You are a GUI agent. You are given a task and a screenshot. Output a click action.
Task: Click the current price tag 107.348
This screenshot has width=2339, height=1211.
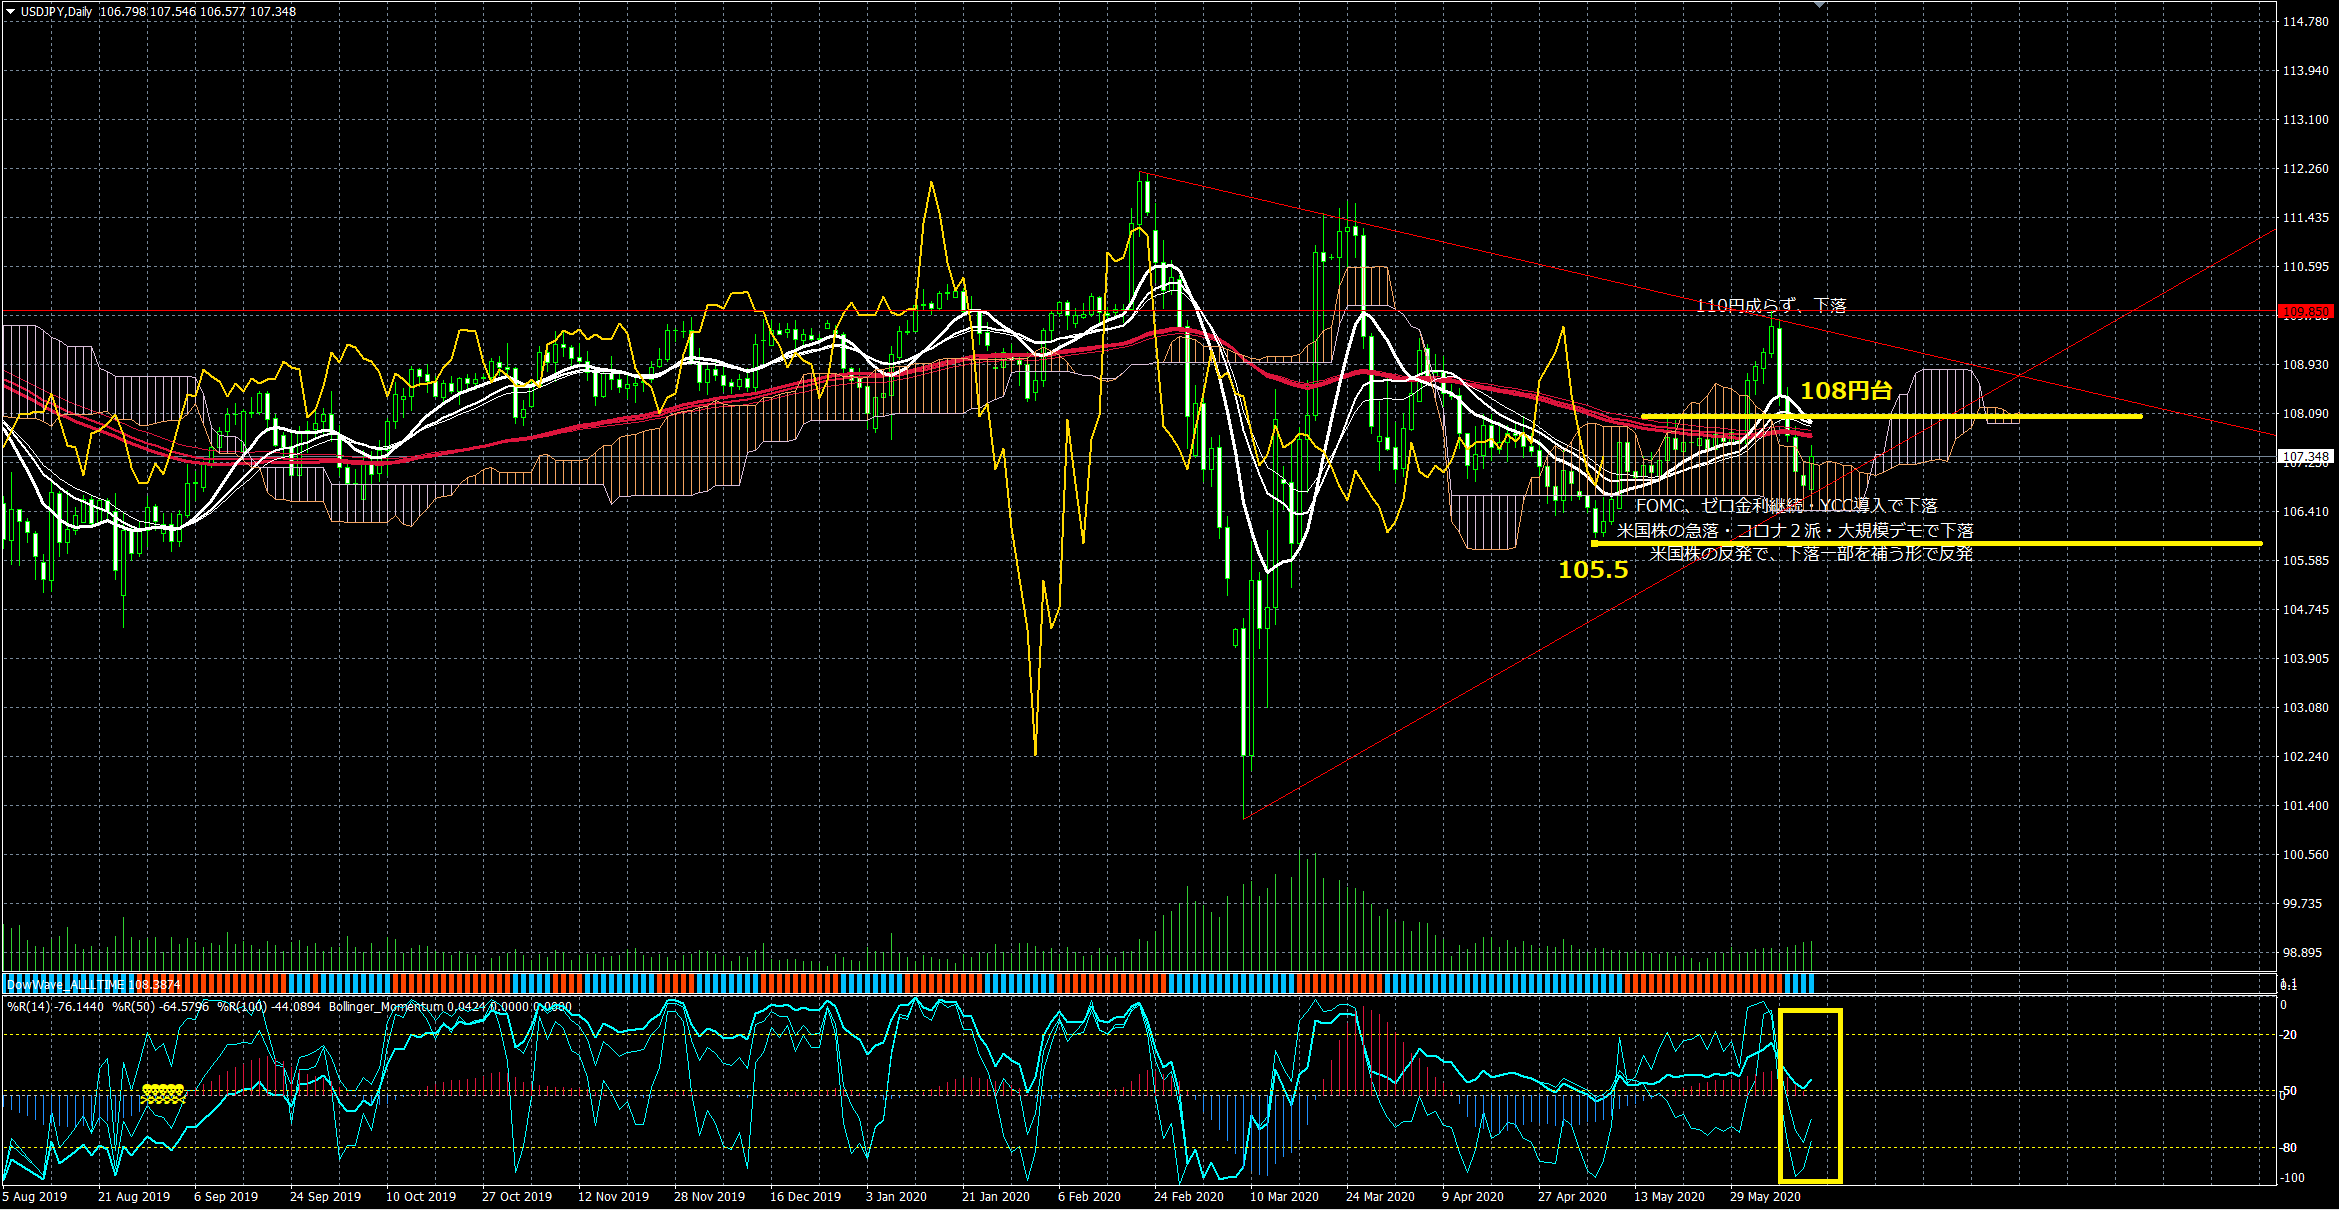click(x=2306, y=457)
